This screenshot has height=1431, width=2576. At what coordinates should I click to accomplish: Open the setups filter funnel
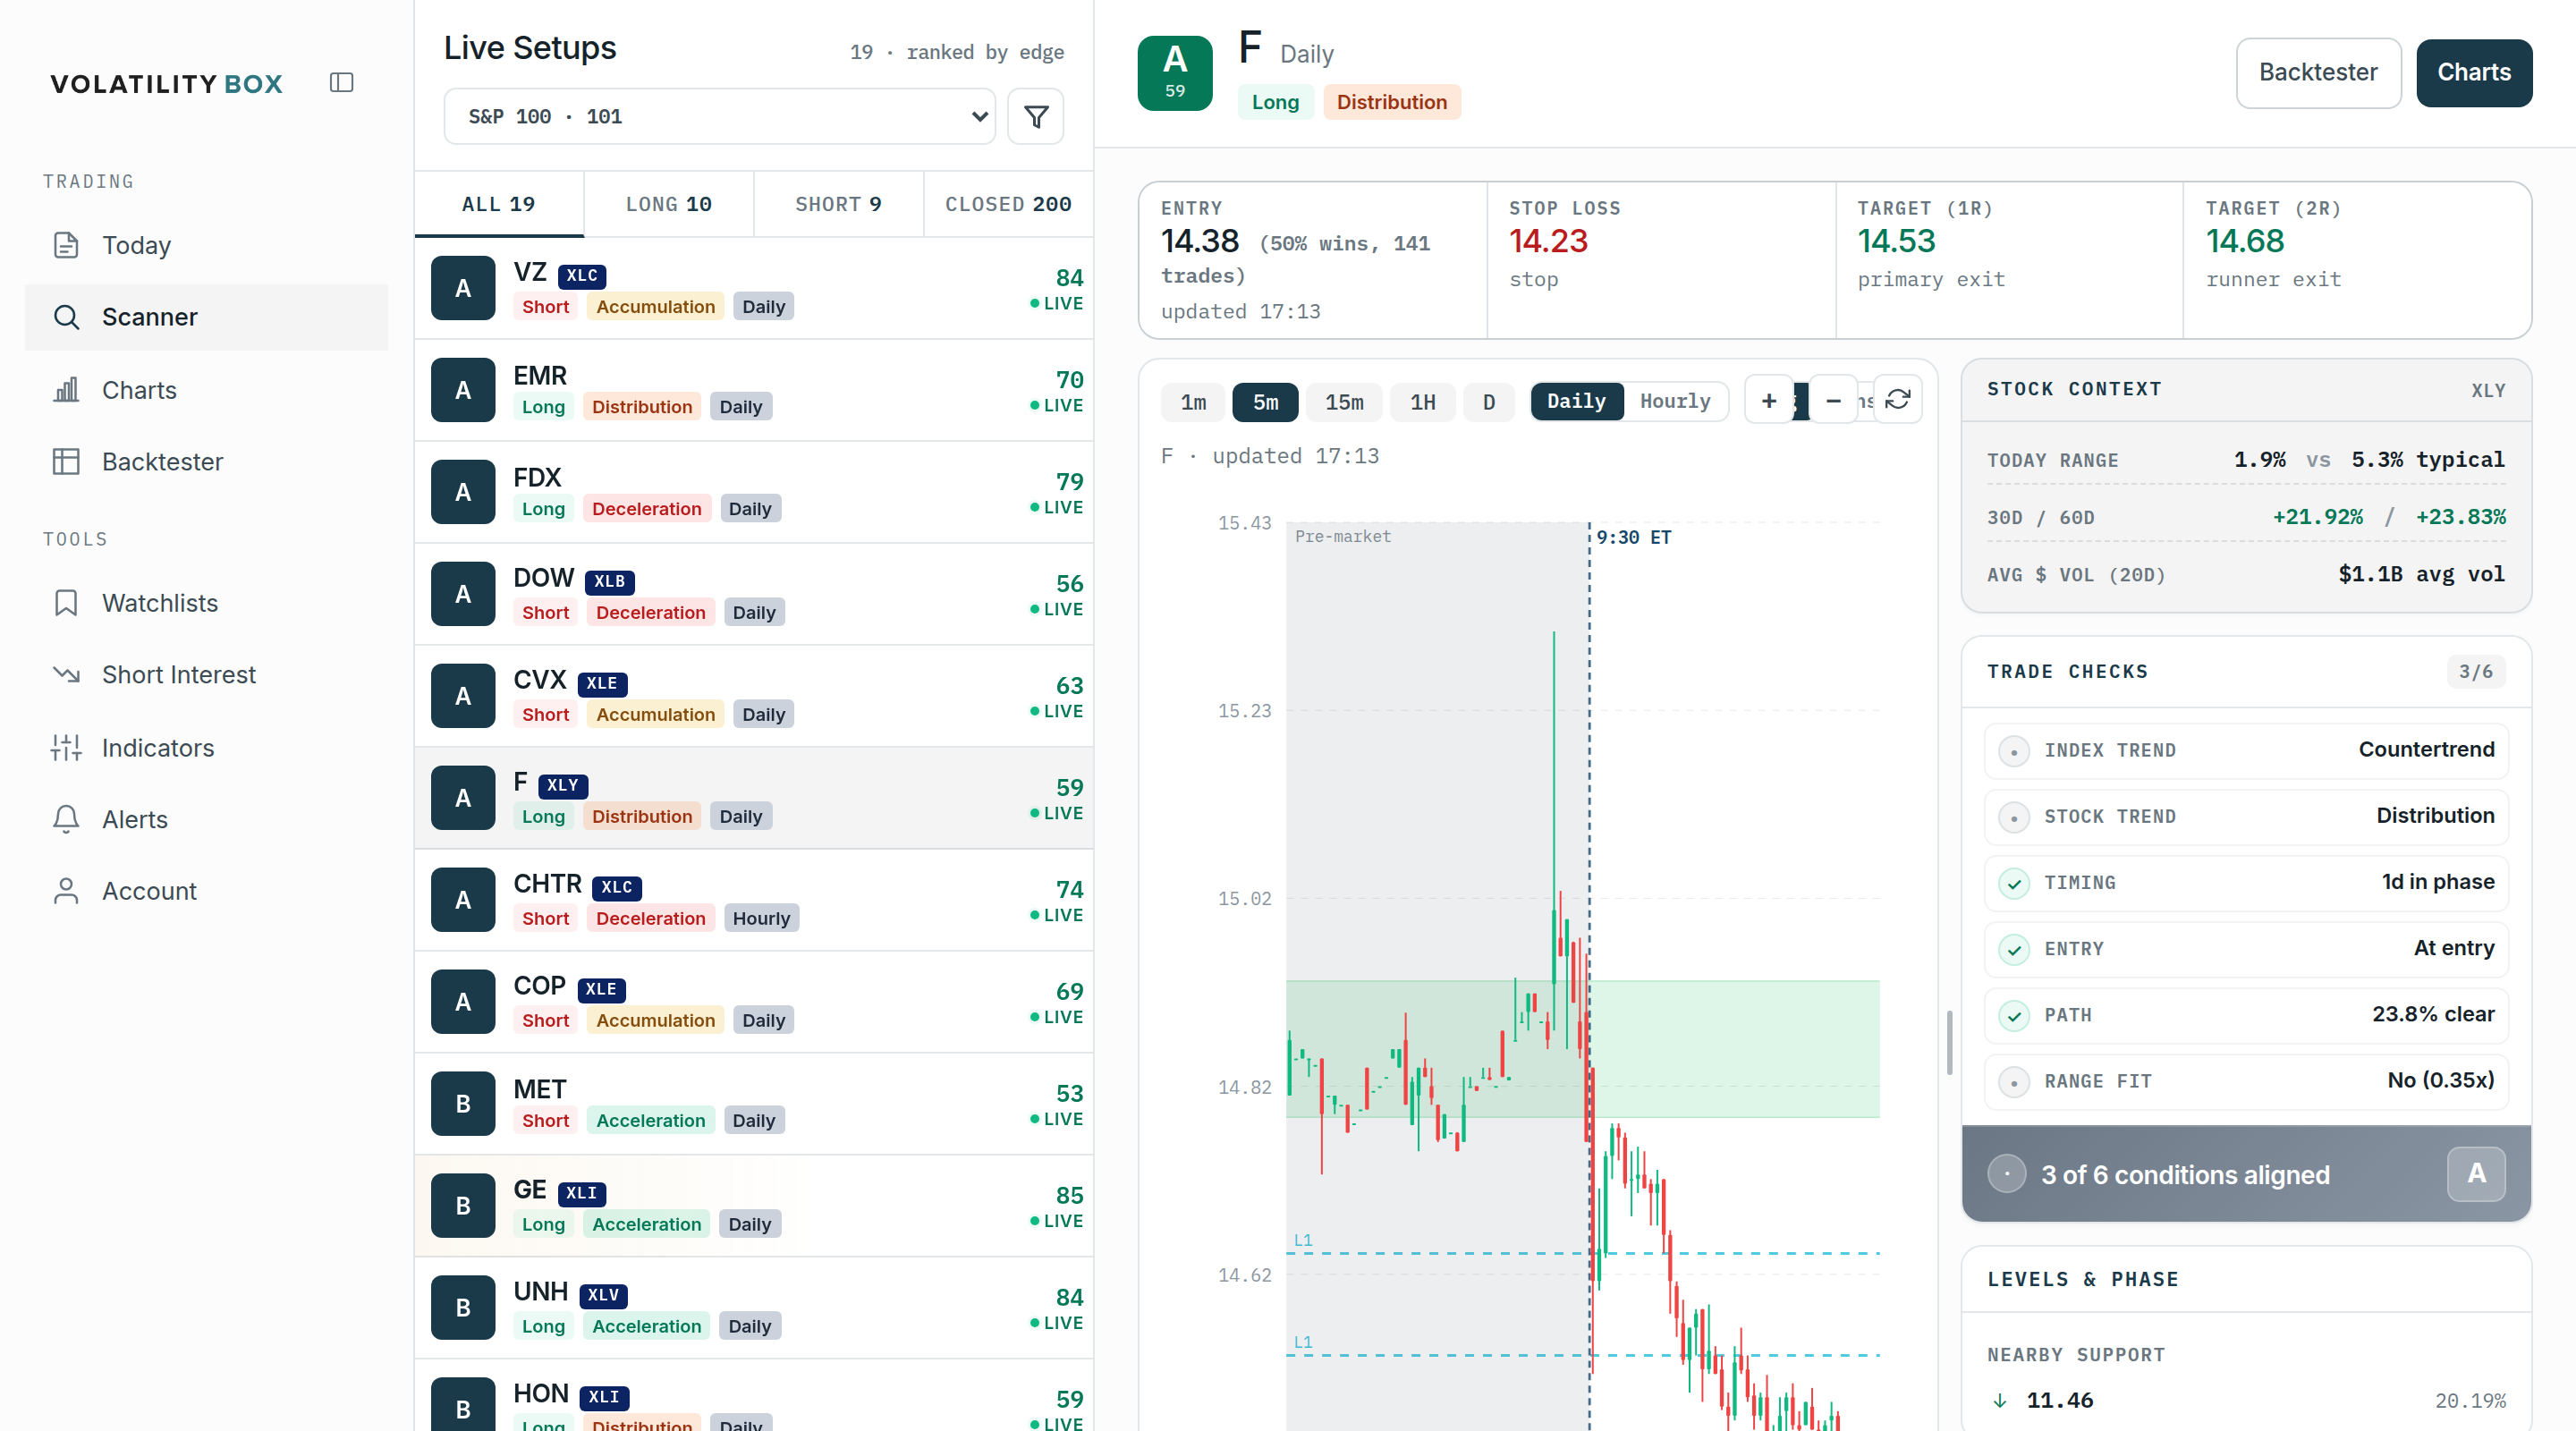[x=1035, y=117]
